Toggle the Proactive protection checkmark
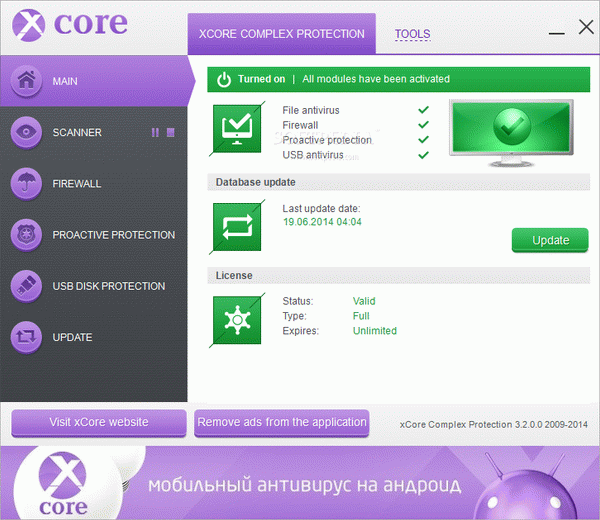This screenshot has height=520, width=600. coord(423,140)
